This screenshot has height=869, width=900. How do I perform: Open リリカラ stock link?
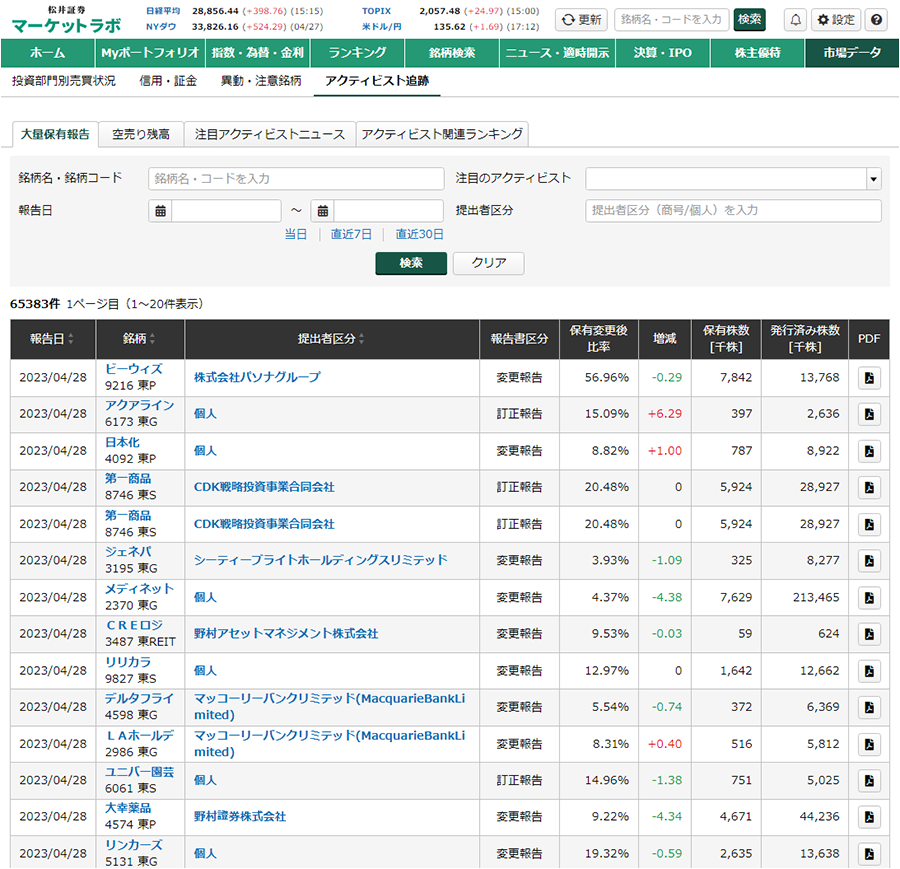(128, 662)
